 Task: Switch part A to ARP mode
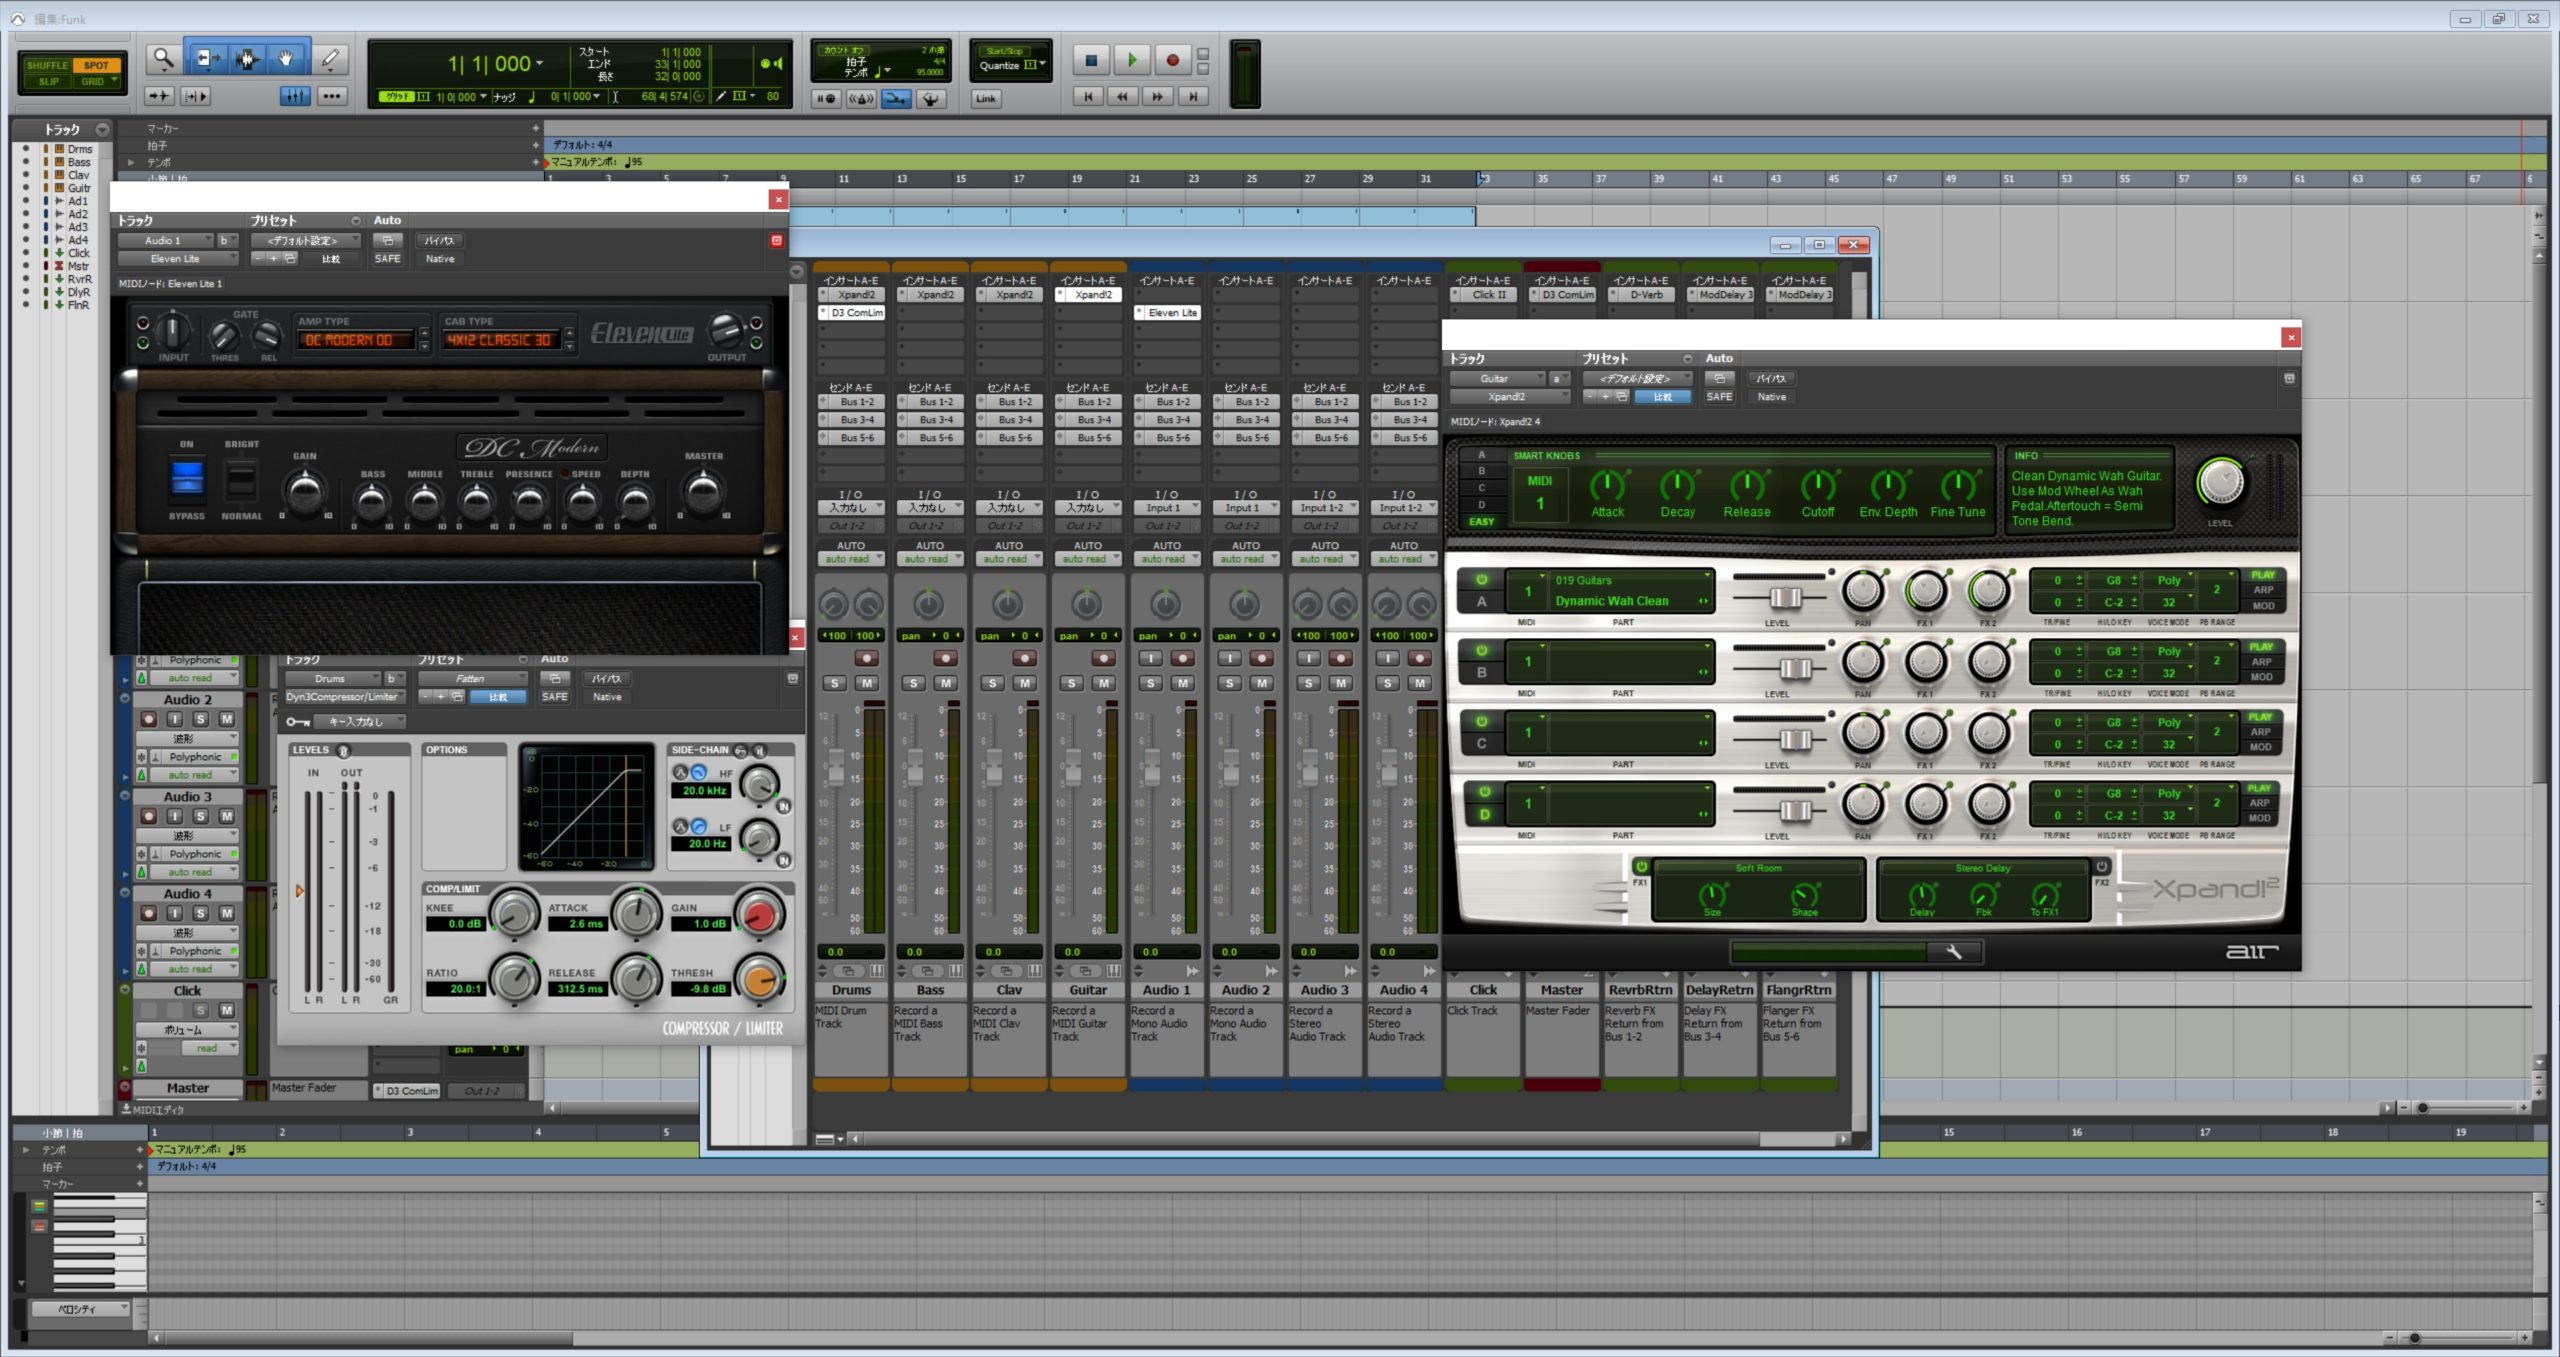[2263, 590]
